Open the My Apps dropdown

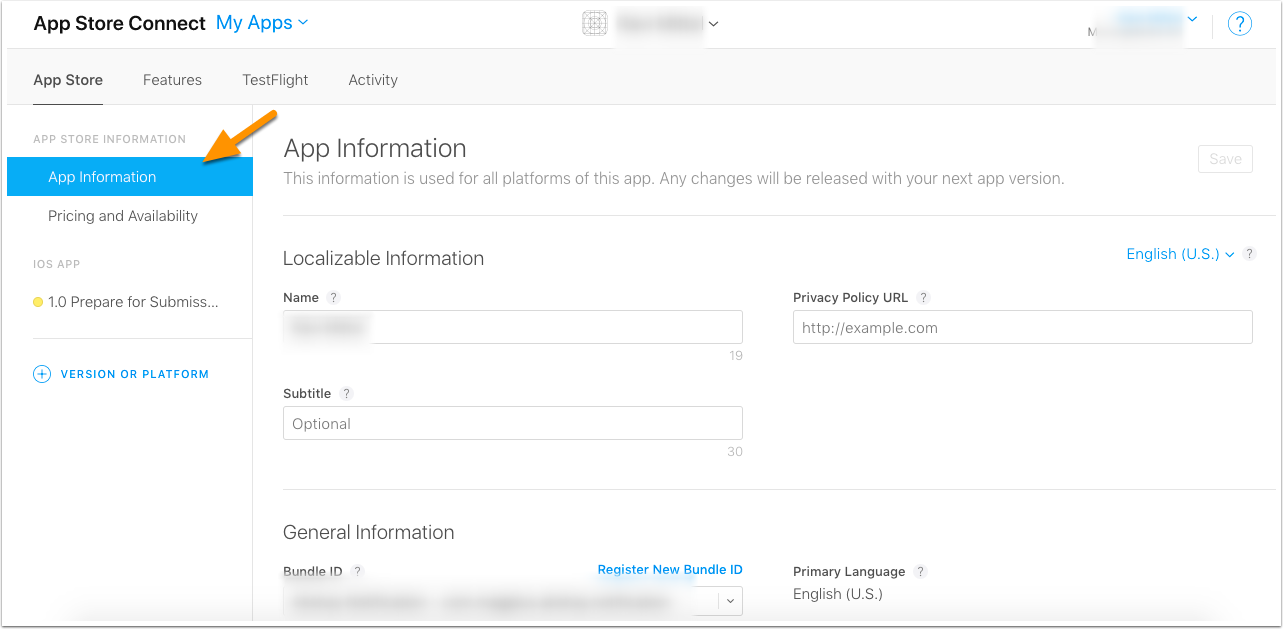click(262, 23)
